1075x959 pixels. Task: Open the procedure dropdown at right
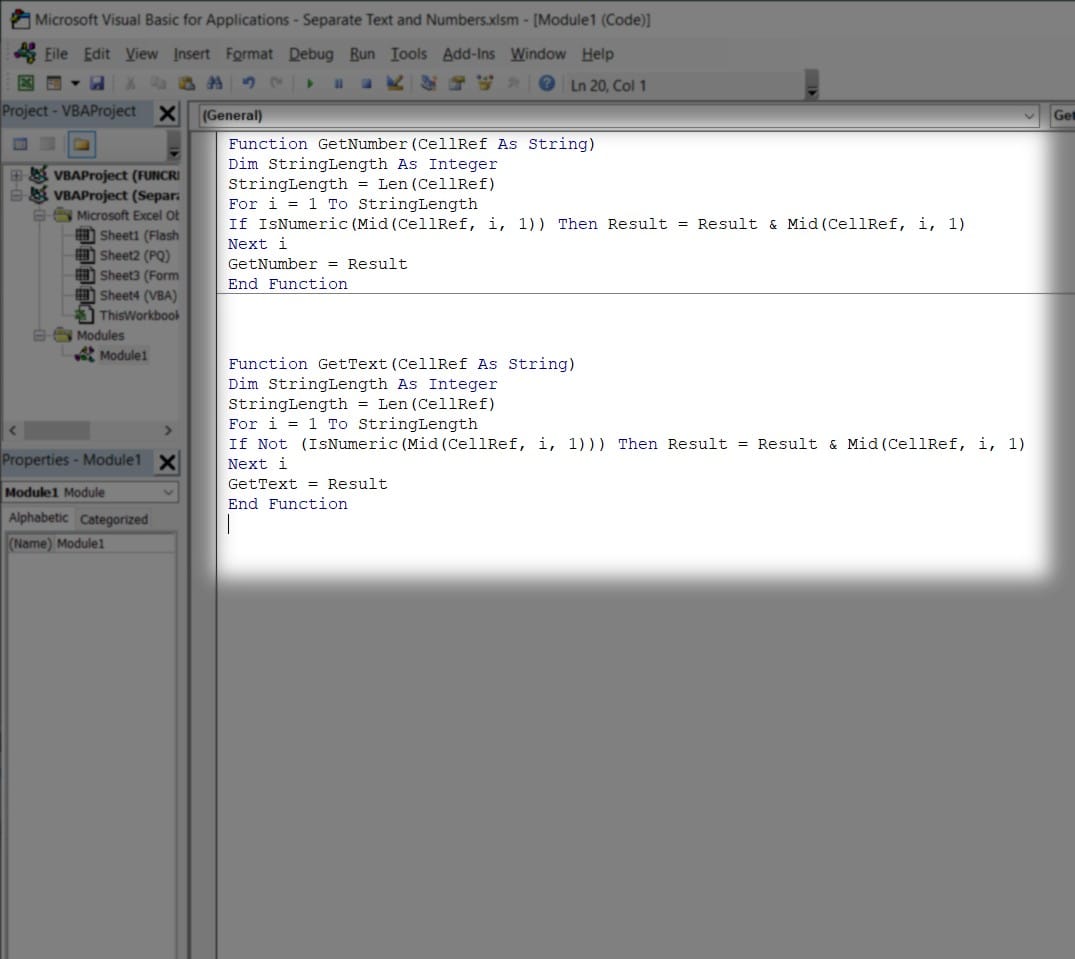click(x=1063, y=115)
